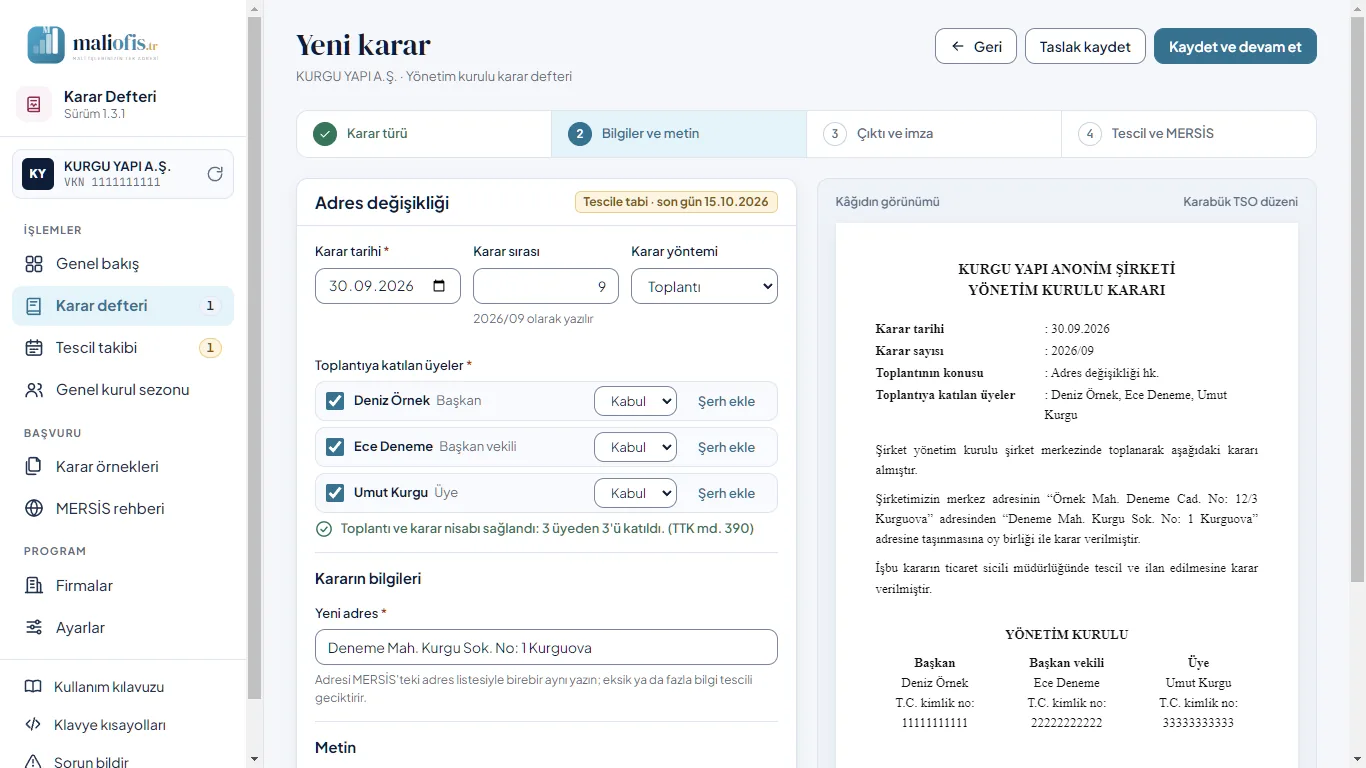Click Şerh ekle for Ece Deneme

pyautogui.click(x=726, y=447)
